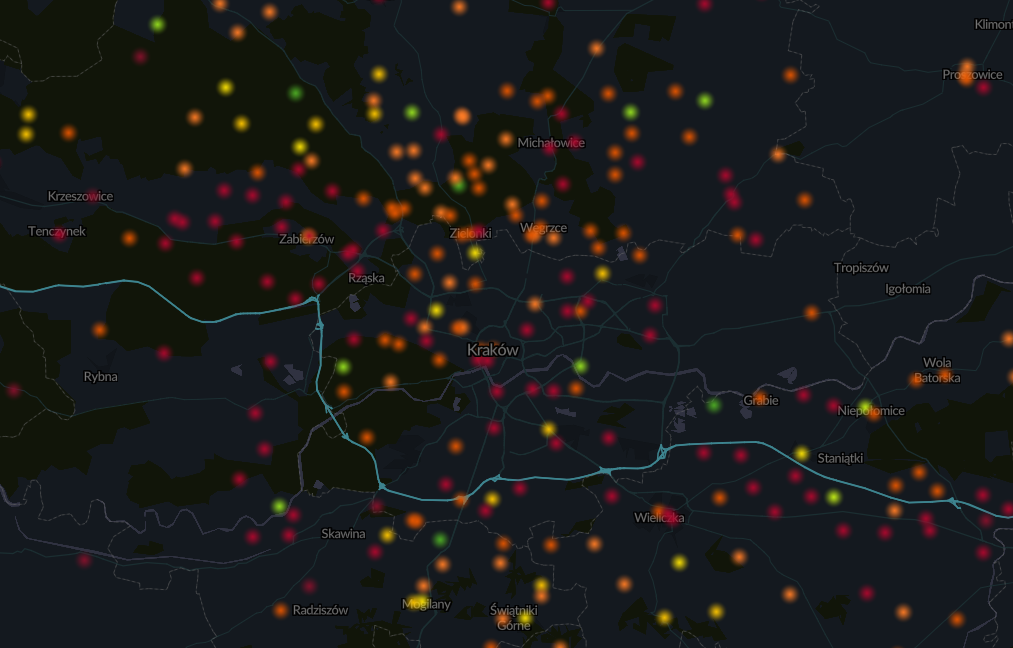Click the yellow marker below Zielonki label
1013x648 pixels.
(475, 253)
